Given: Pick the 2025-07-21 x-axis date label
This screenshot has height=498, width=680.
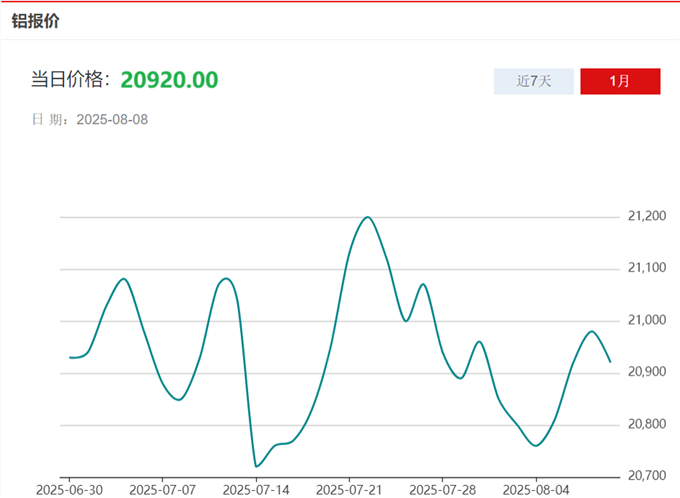Looking at the screenshot, I should coord(348,490).
